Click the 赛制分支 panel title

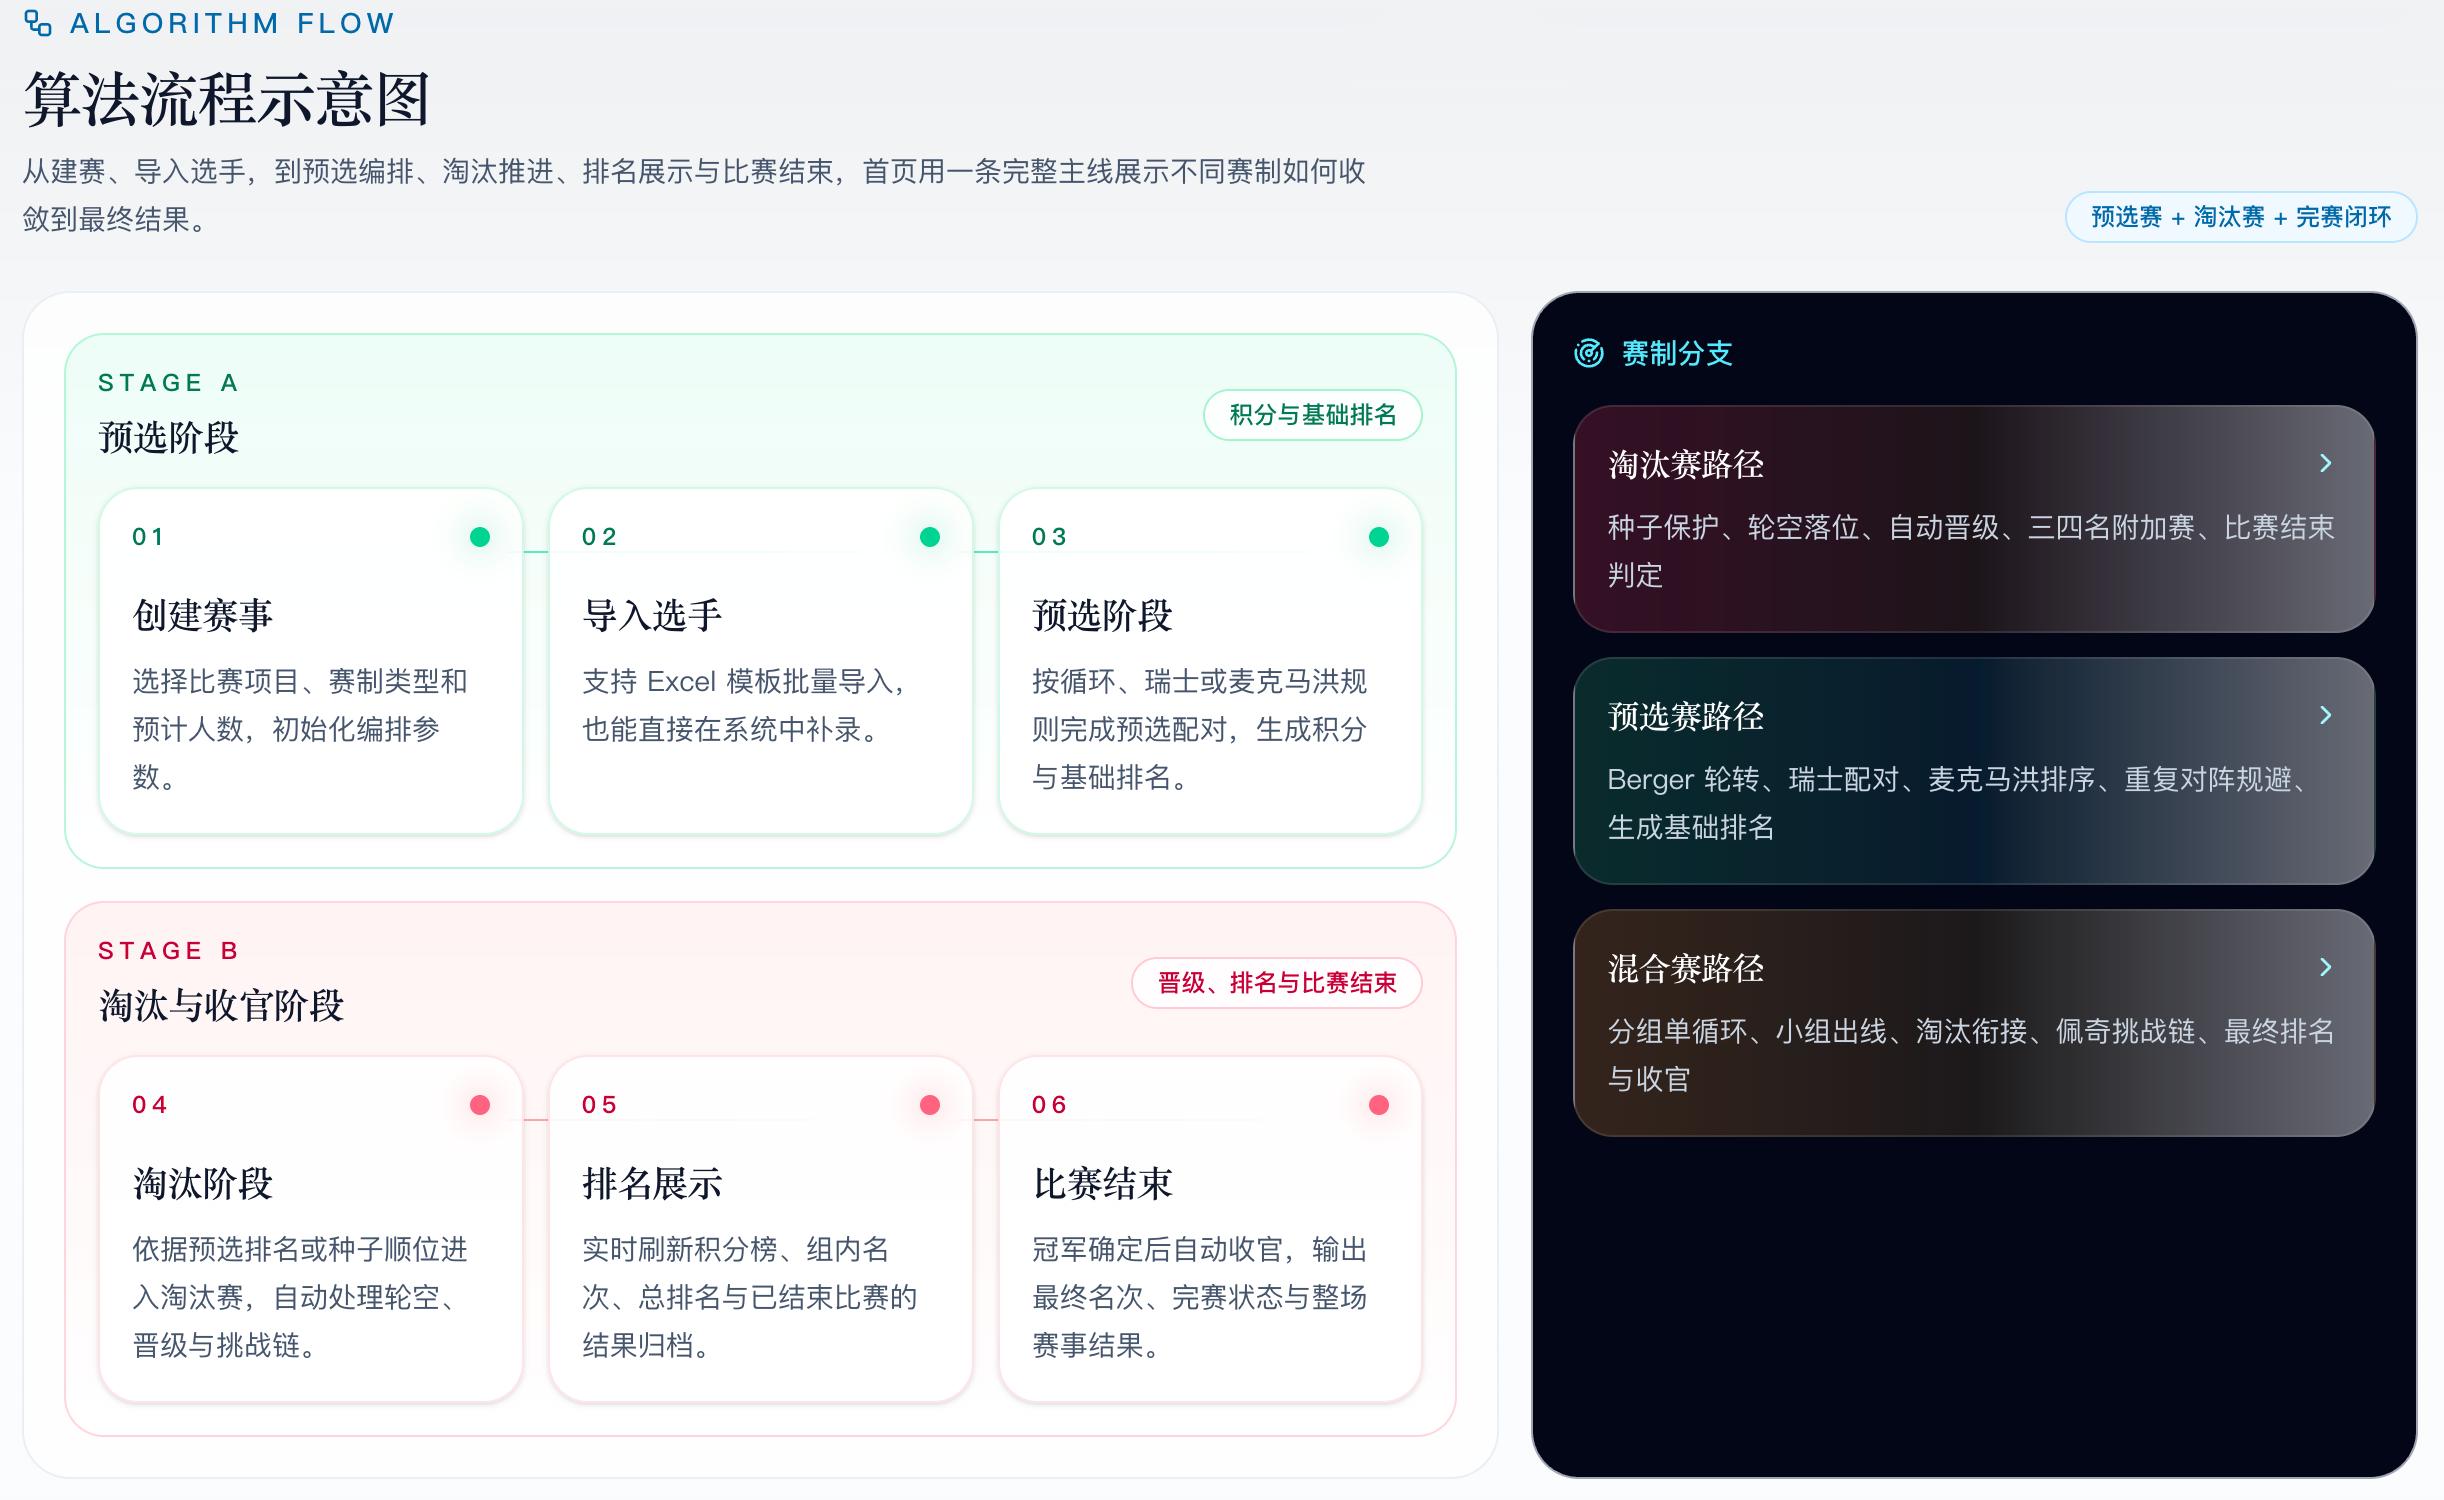click(x=1677, y=353)
